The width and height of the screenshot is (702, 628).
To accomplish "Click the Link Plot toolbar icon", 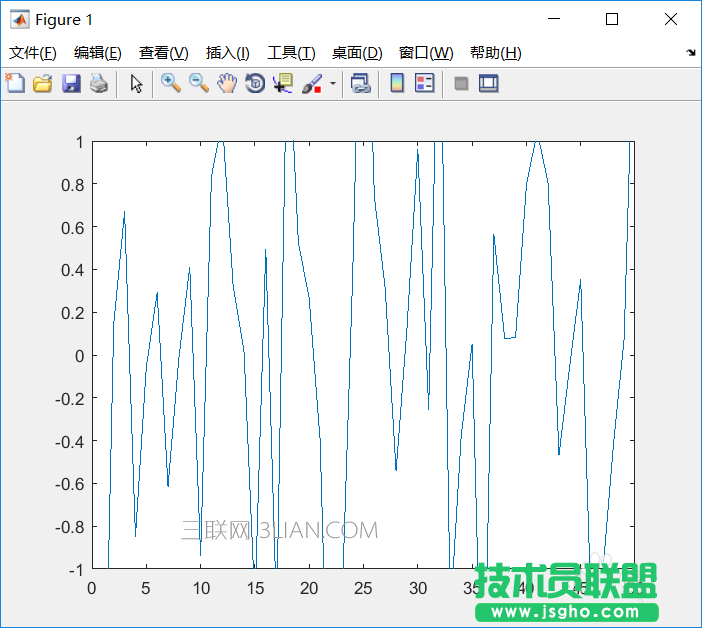I will [361, 83].
